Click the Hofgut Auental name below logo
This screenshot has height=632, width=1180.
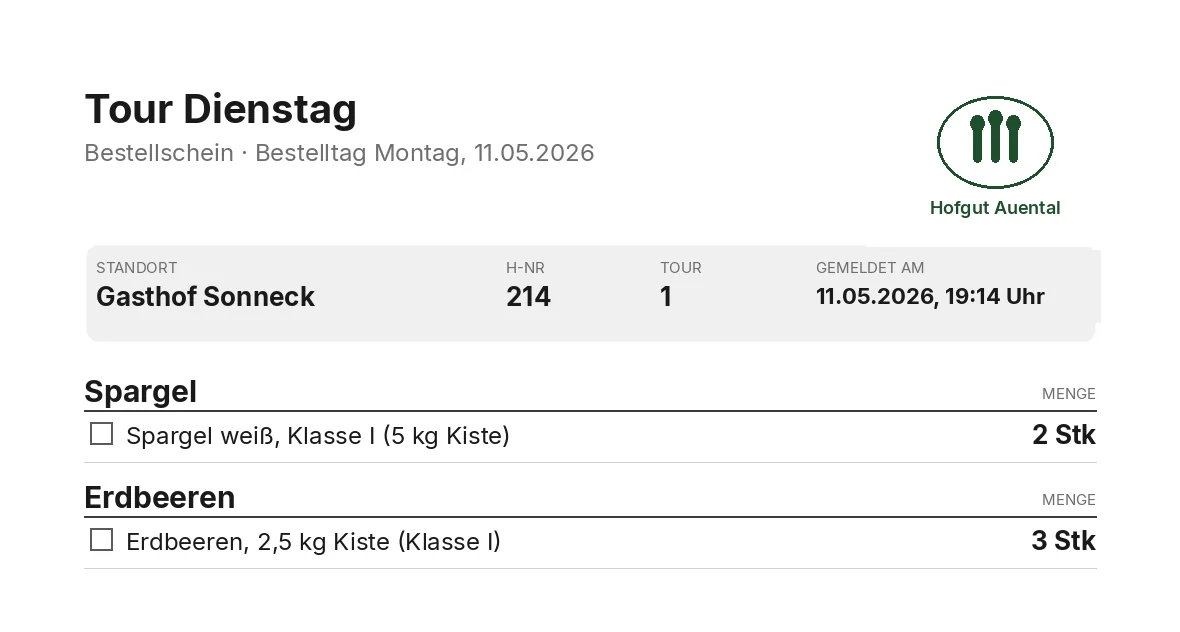995,208
